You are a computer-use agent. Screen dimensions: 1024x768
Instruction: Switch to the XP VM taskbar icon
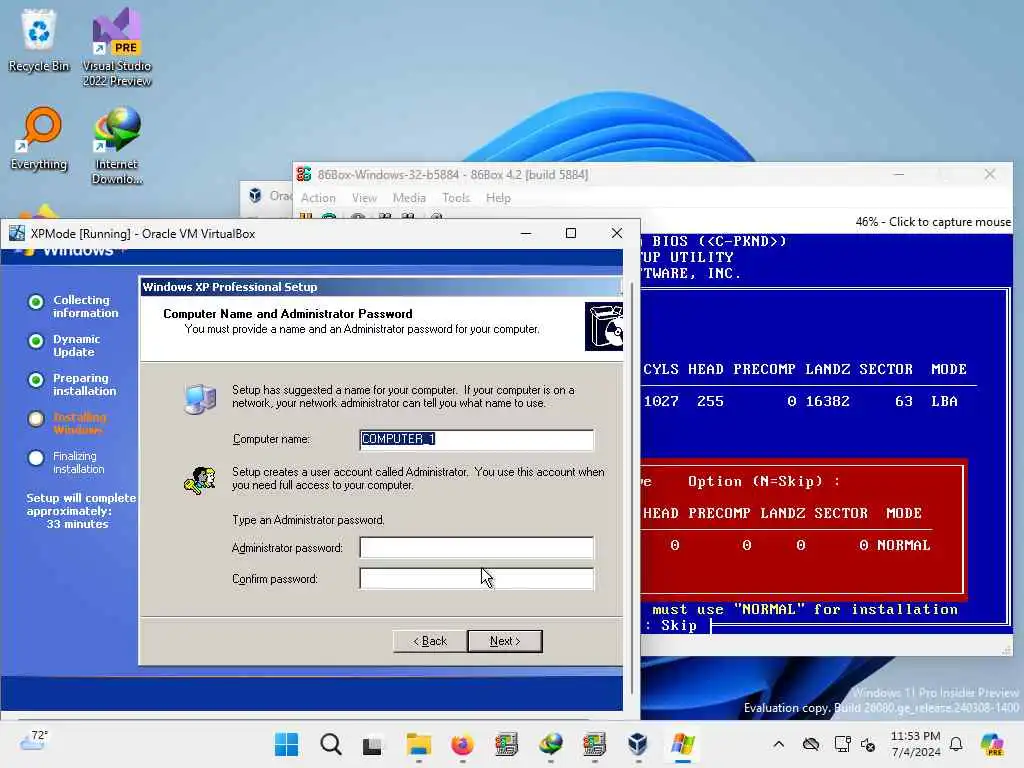682,744
